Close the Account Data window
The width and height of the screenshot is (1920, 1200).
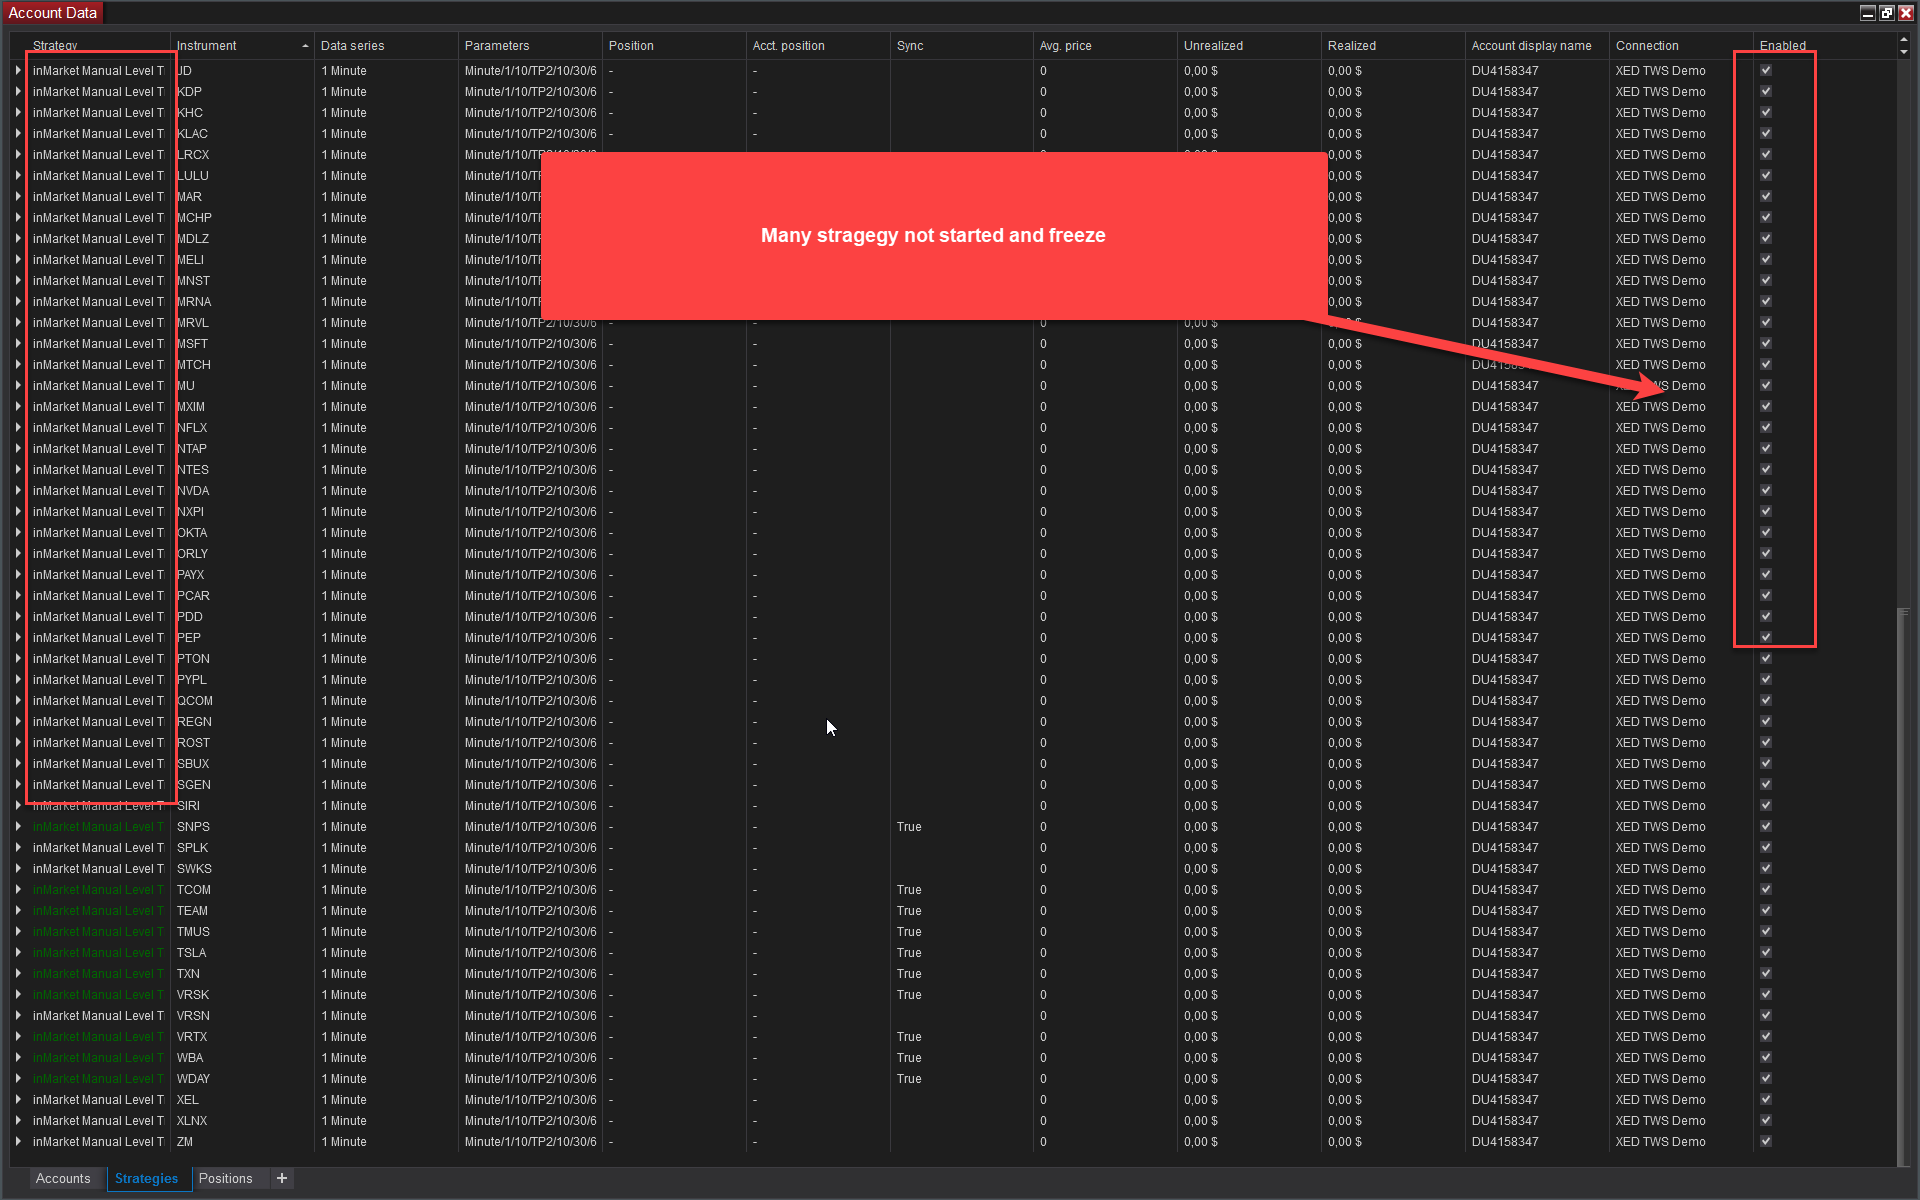(1906, 13)
